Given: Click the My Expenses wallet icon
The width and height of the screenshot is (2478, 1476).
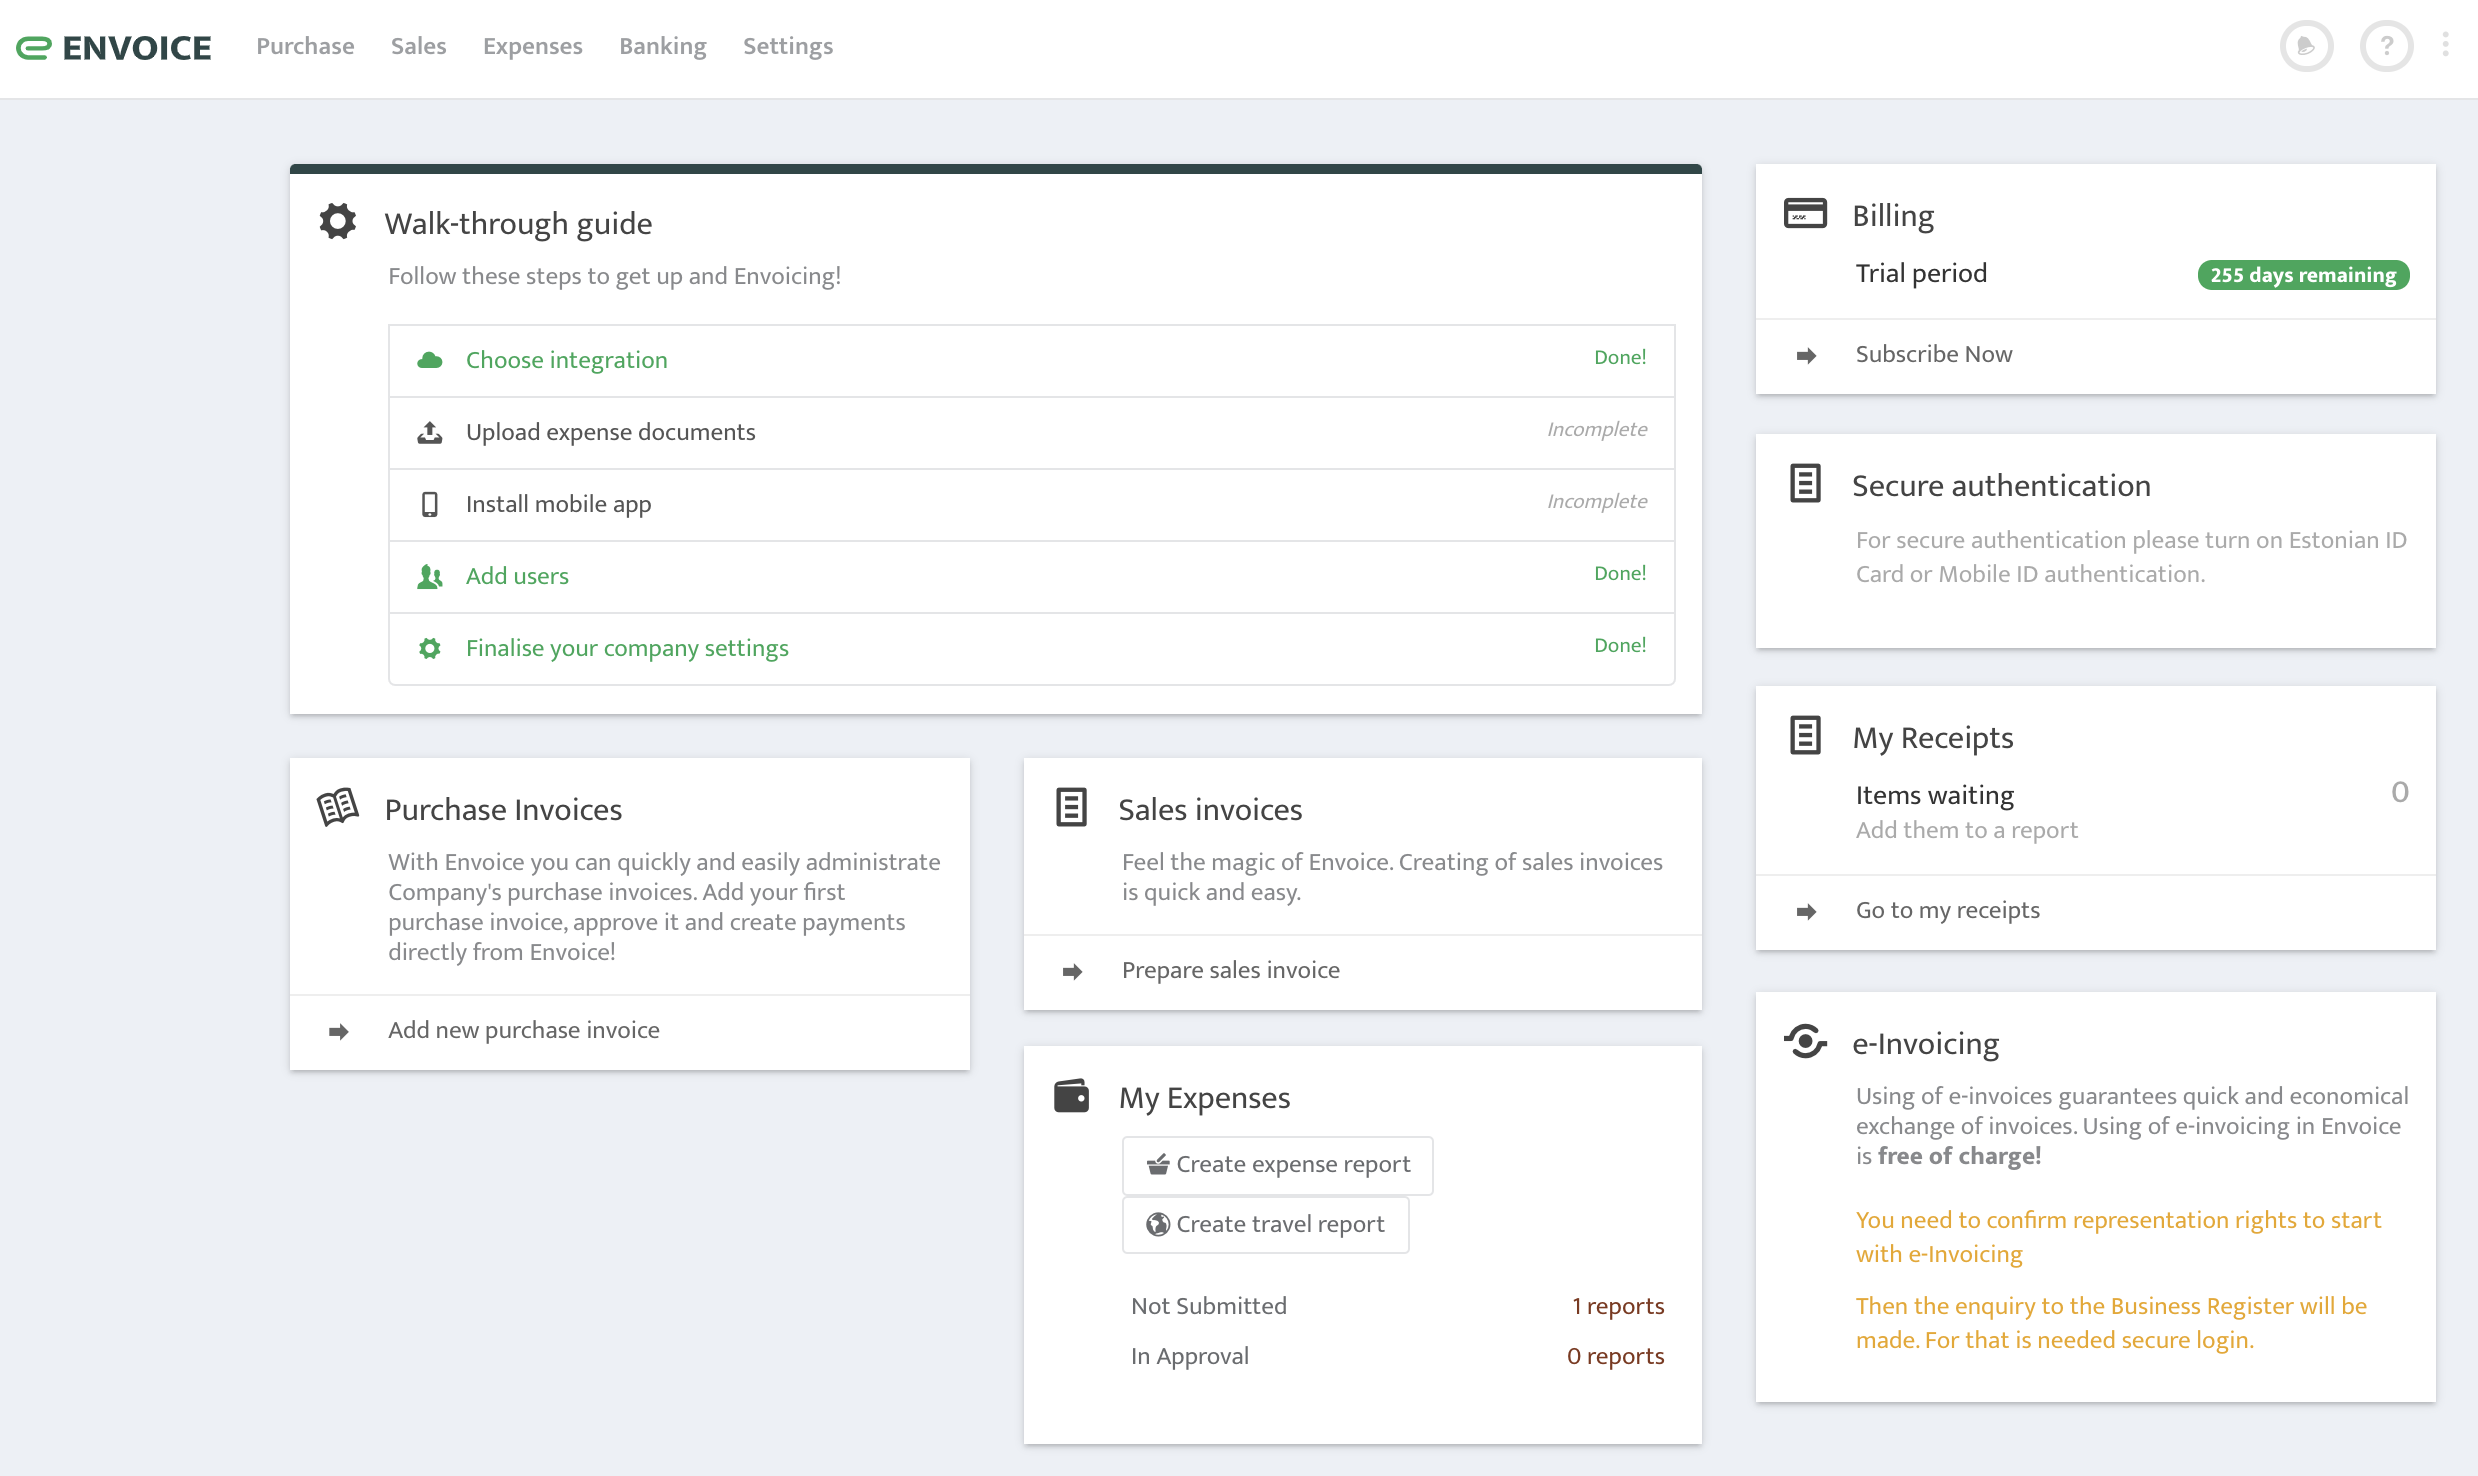Looking at the screenshot, I should coord(1071,1095).
